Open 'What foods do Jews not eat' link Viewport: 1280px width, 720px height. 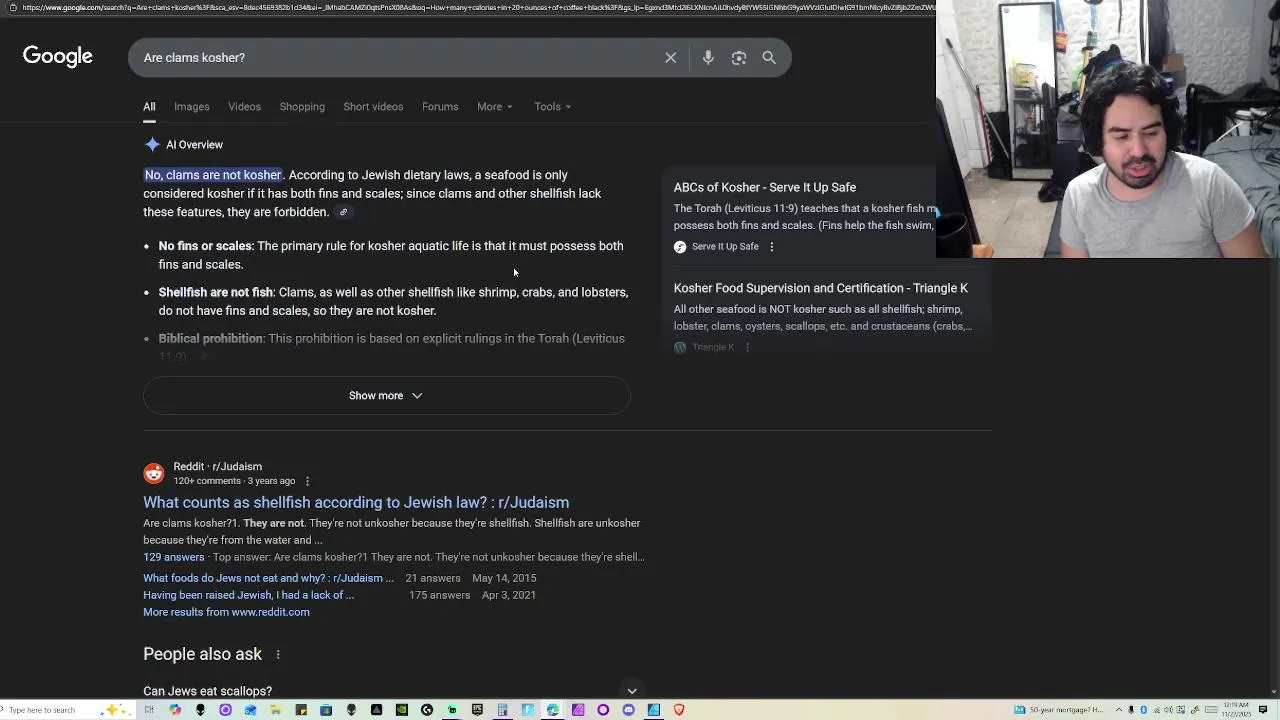coord(268,578)
